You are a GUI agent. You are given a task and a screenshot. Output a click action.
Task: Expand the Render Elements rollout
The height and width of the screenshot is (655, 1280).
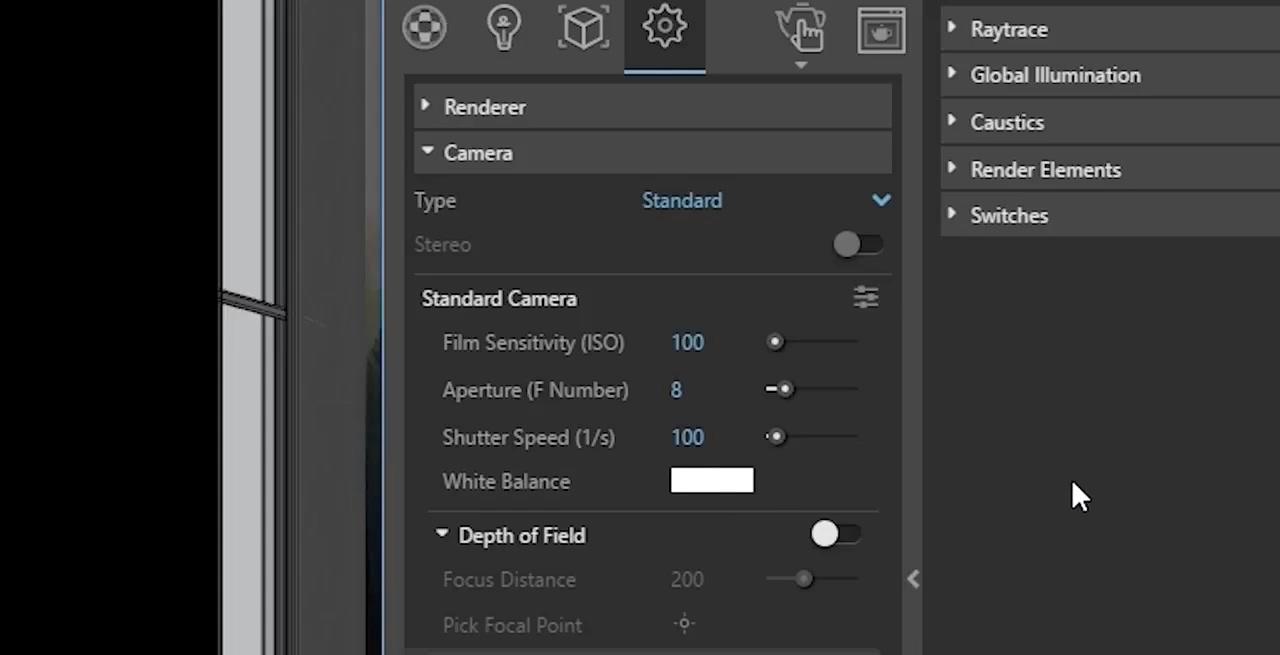[x=1044, y=170]
